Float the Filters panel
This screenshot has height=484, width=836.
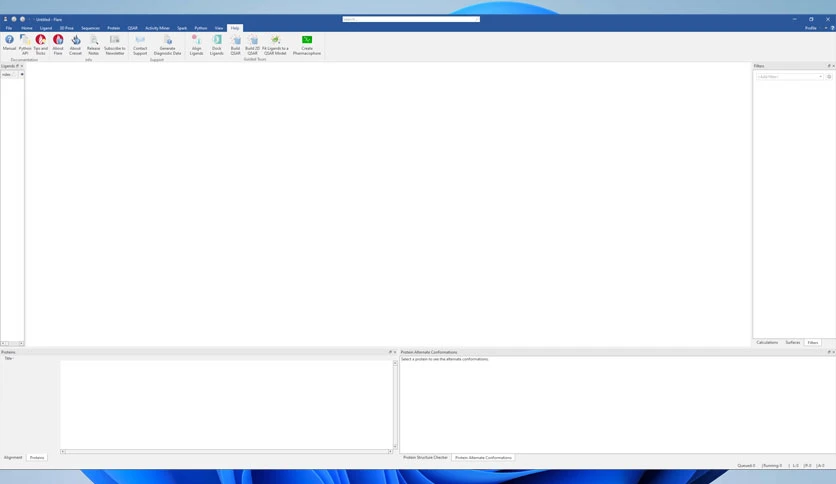829,66
